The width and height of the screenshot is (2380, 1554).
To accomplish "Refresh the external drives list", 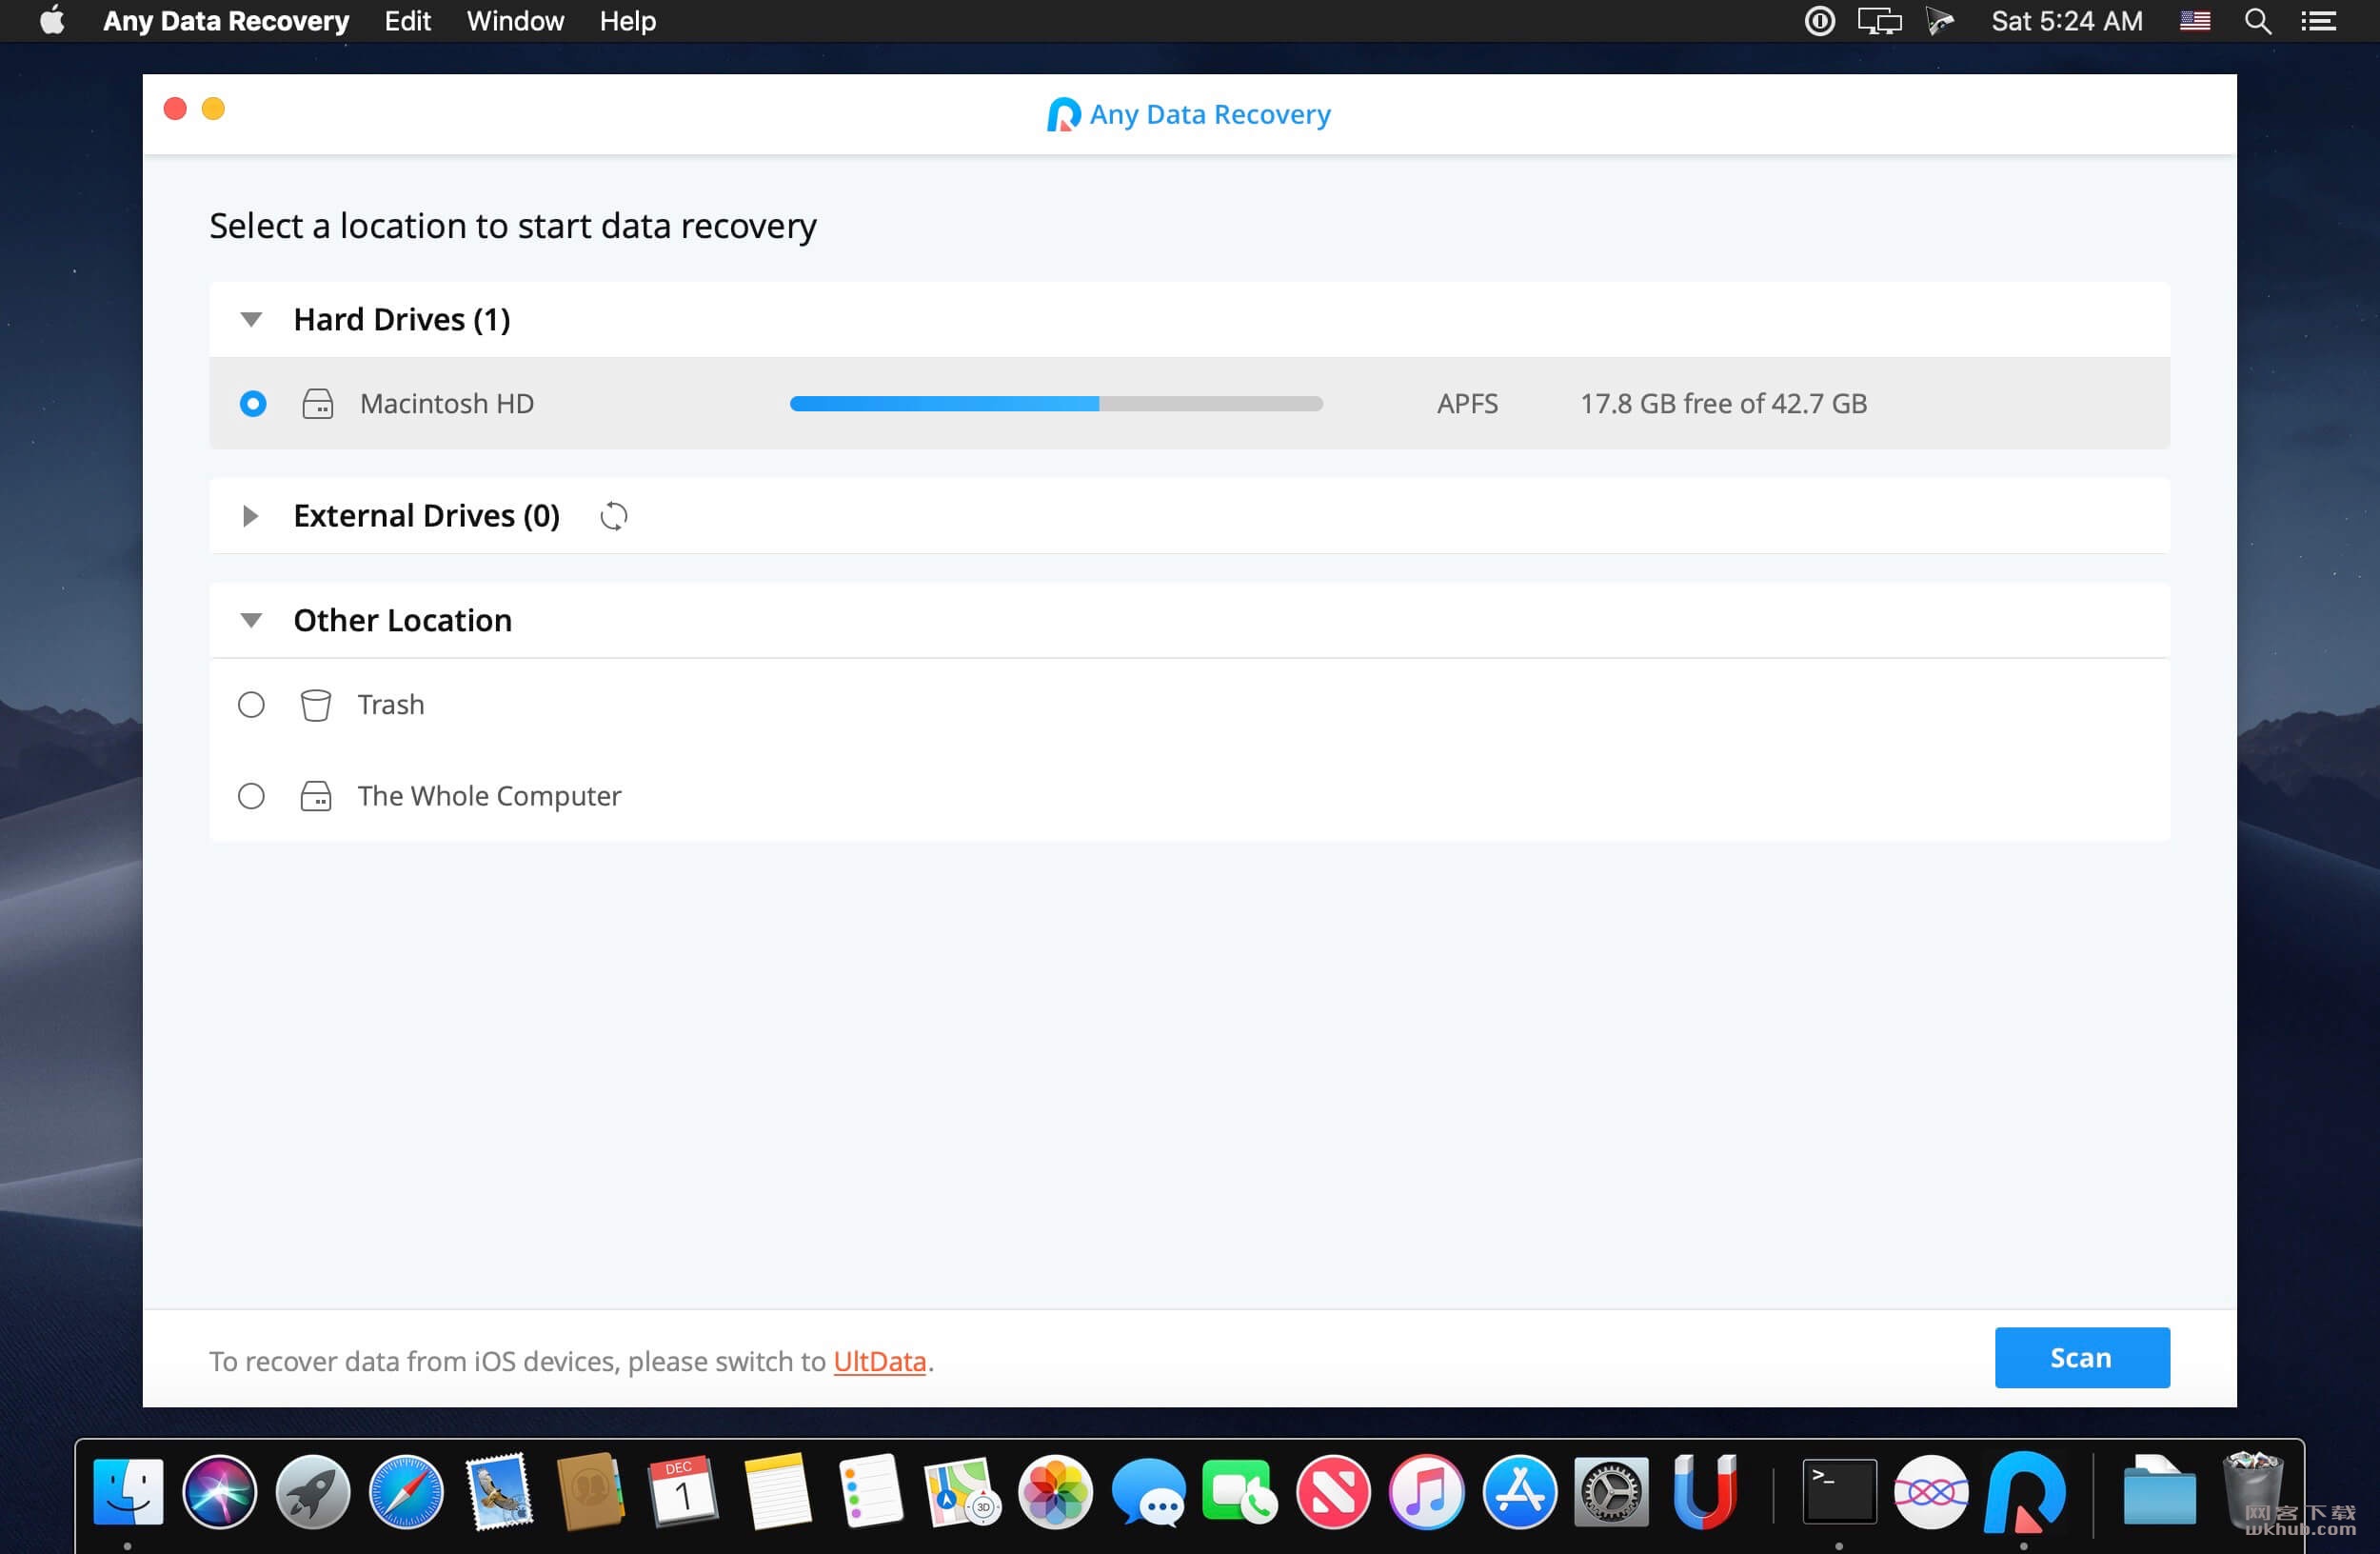I will pos(613,516).
